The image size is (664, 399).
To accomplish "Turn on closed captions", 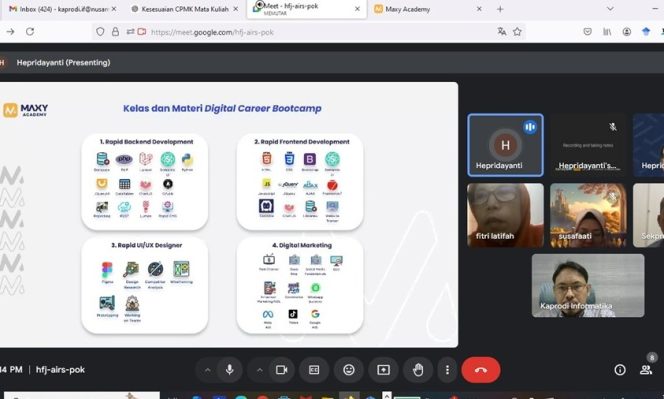I will tap(314, 370).
